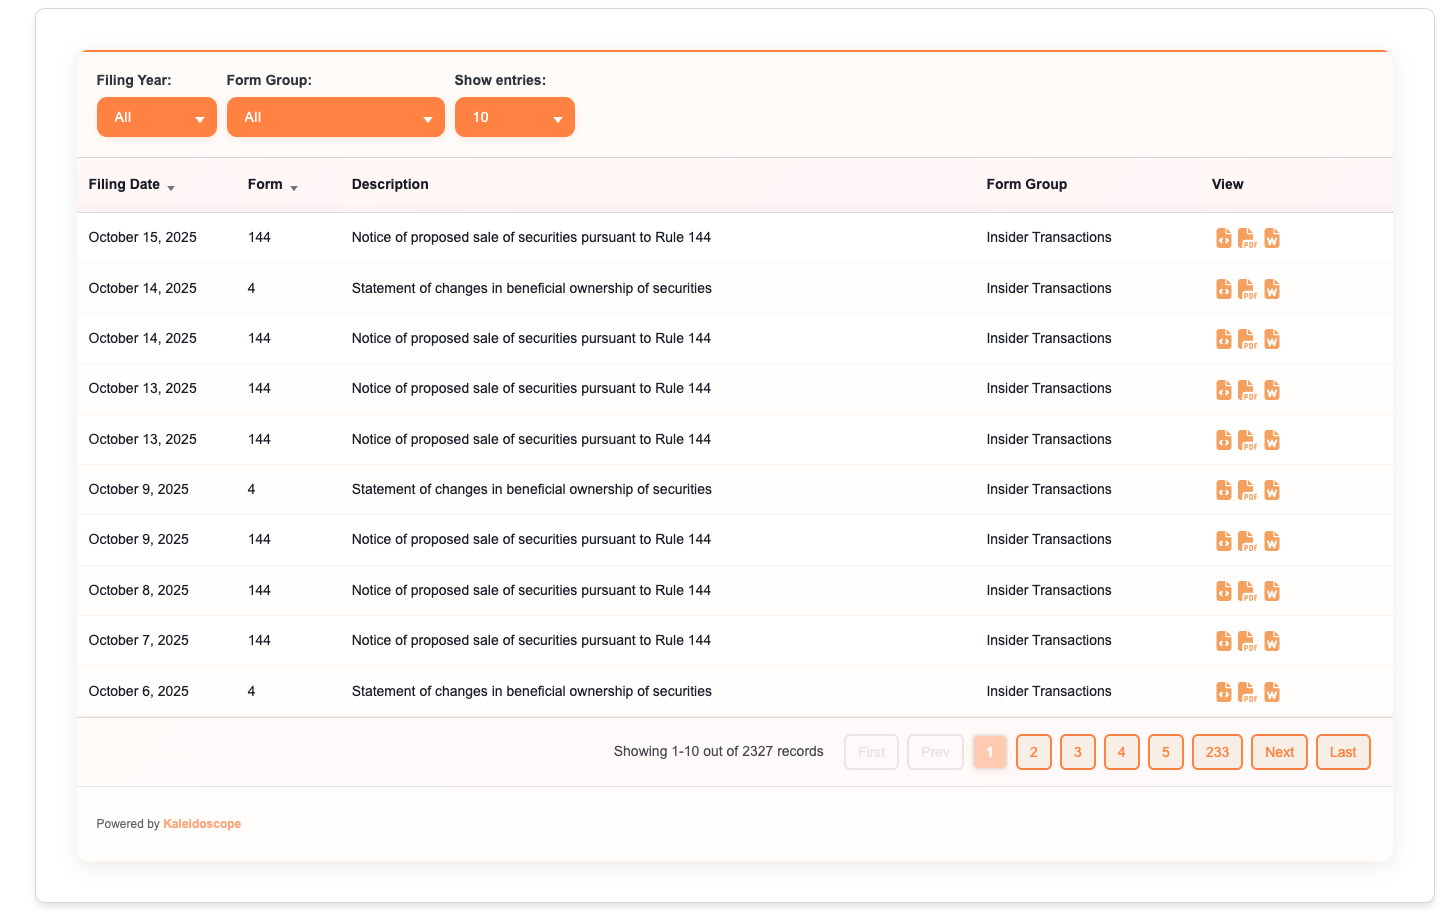1456x916 pixels.
Task: Open Word document for October 8 filing
Action: coord(1272,591)
